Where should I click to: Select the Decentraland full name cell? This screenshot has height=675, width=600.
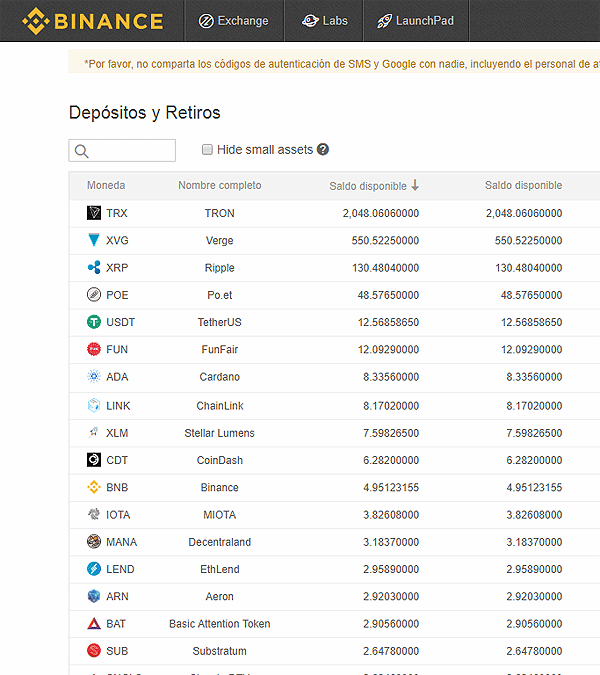point(220,542)
